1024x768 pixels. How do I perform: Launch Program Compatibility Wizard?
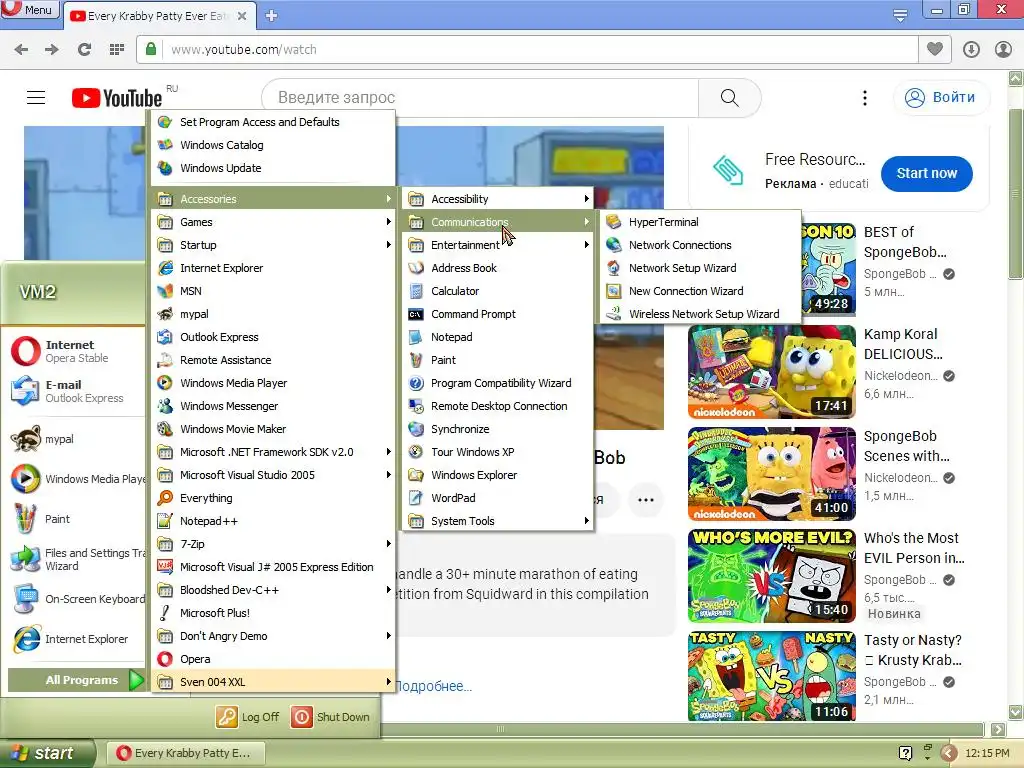tap(498, 383)
